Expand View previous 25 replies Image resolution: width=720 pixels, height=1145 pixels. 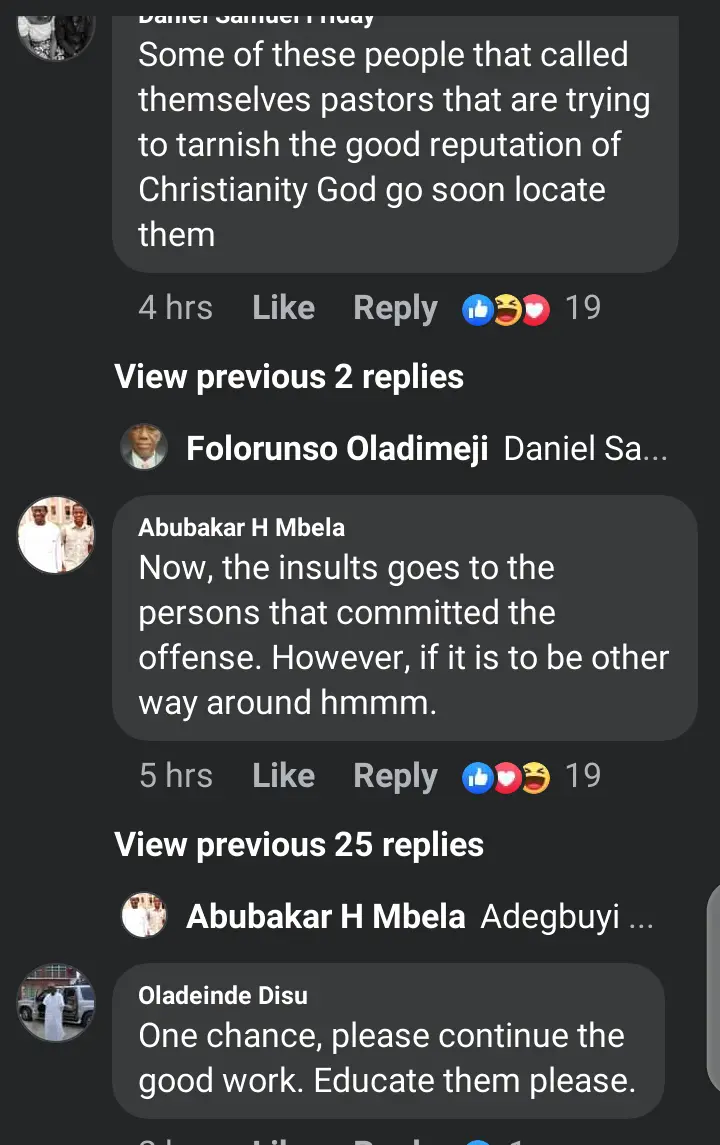pyautogui.click(x=299, y=844)
